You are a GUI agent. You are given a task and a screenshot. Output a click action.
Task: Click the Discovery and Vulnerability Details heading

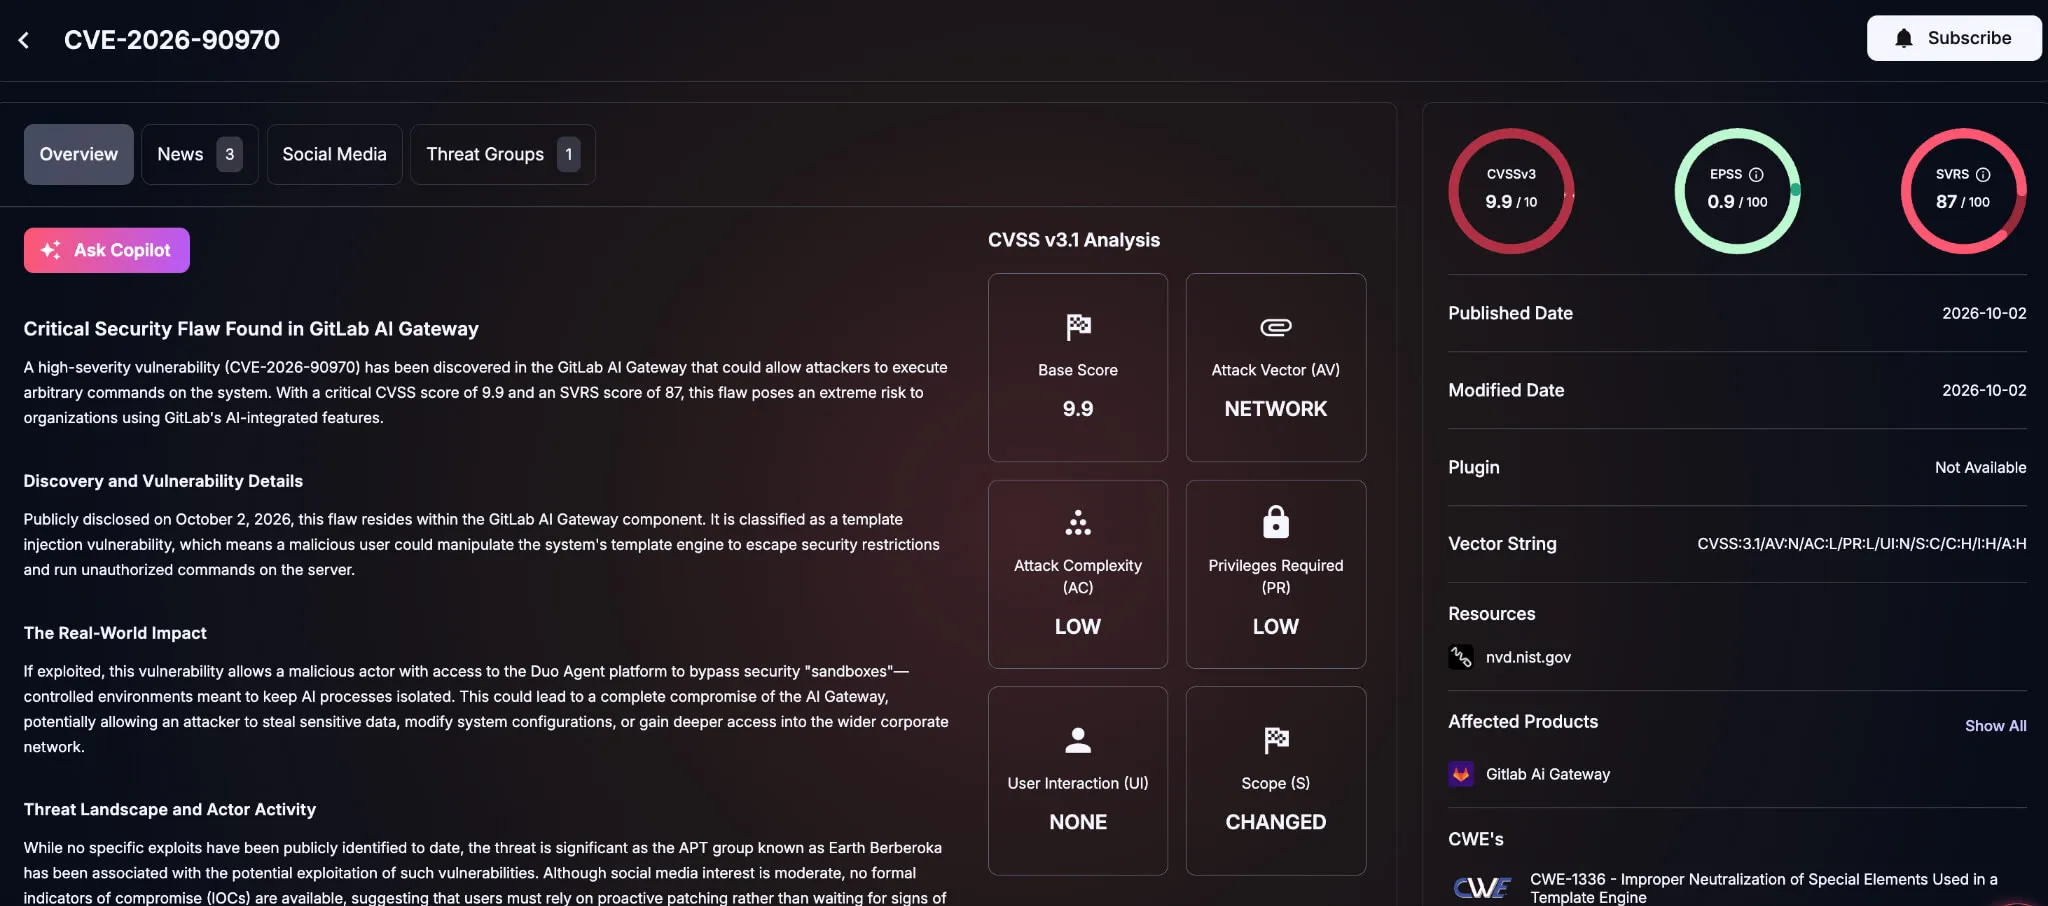163,481
